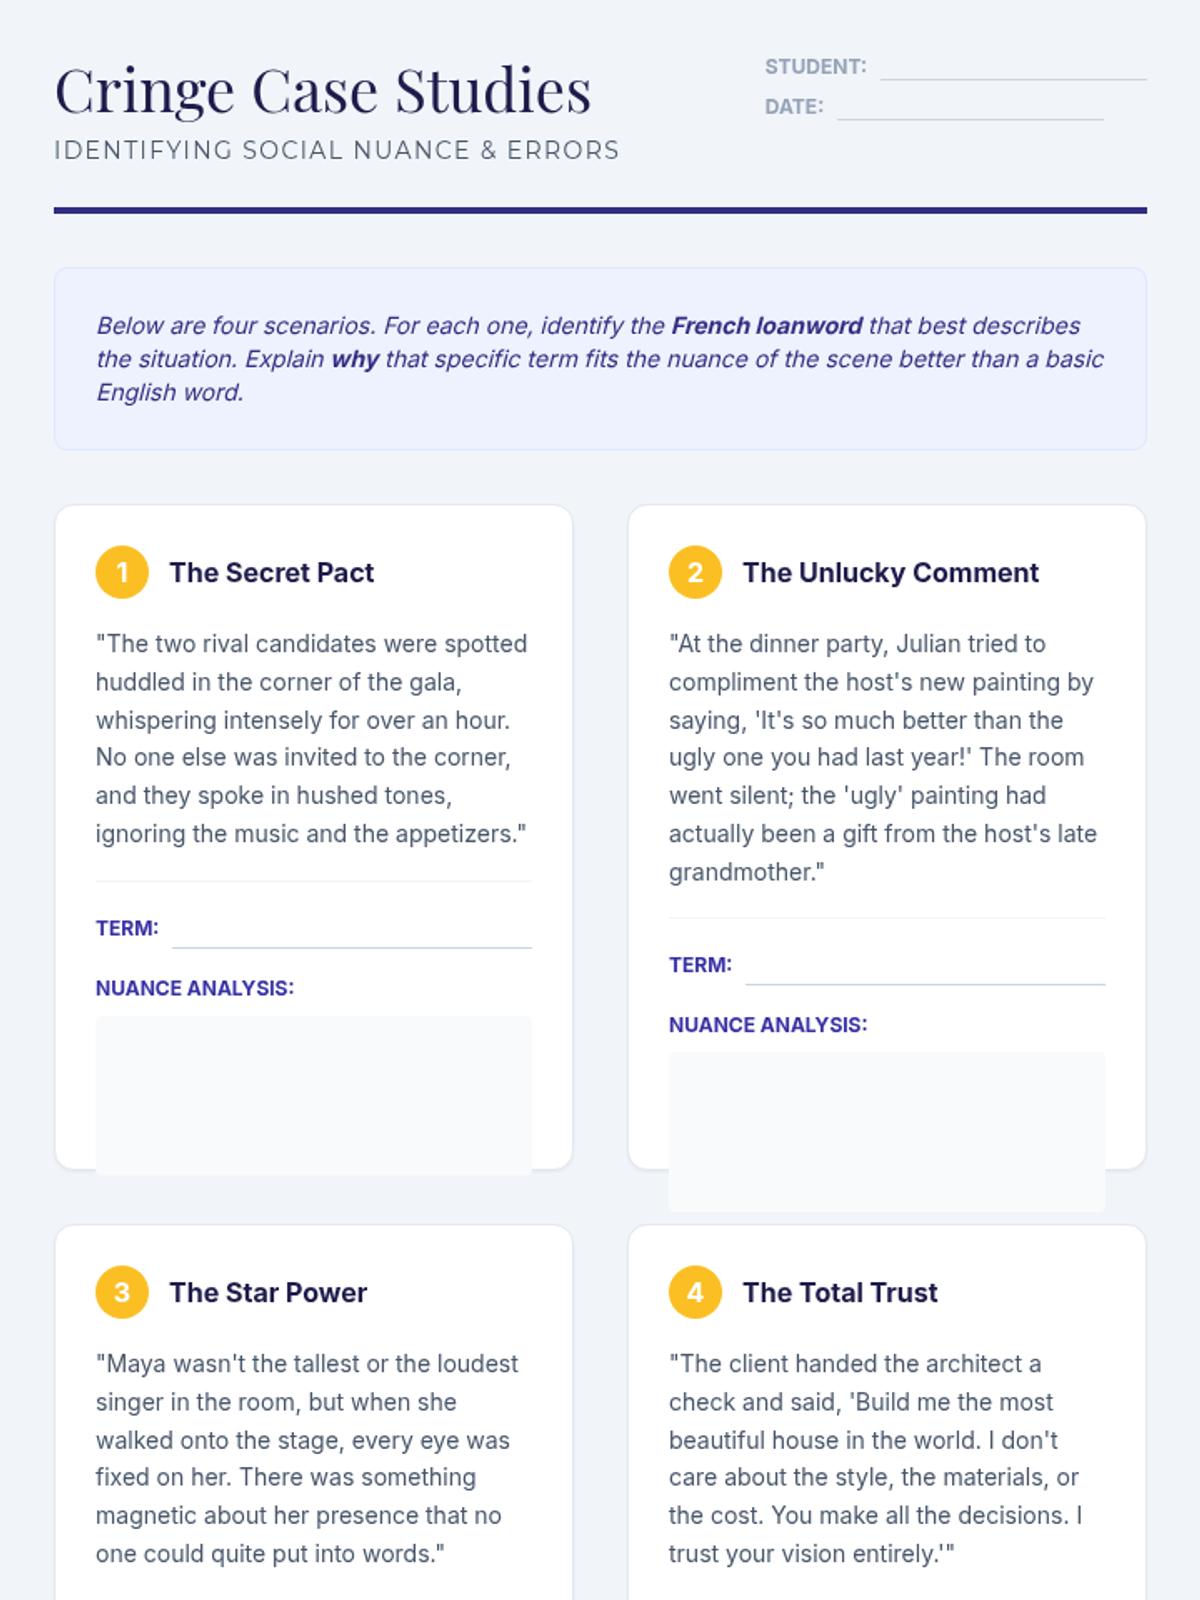Click the bold 'French loanword' text in instructions
The image size is (1200, 1600).
click(x=767, y=326)
